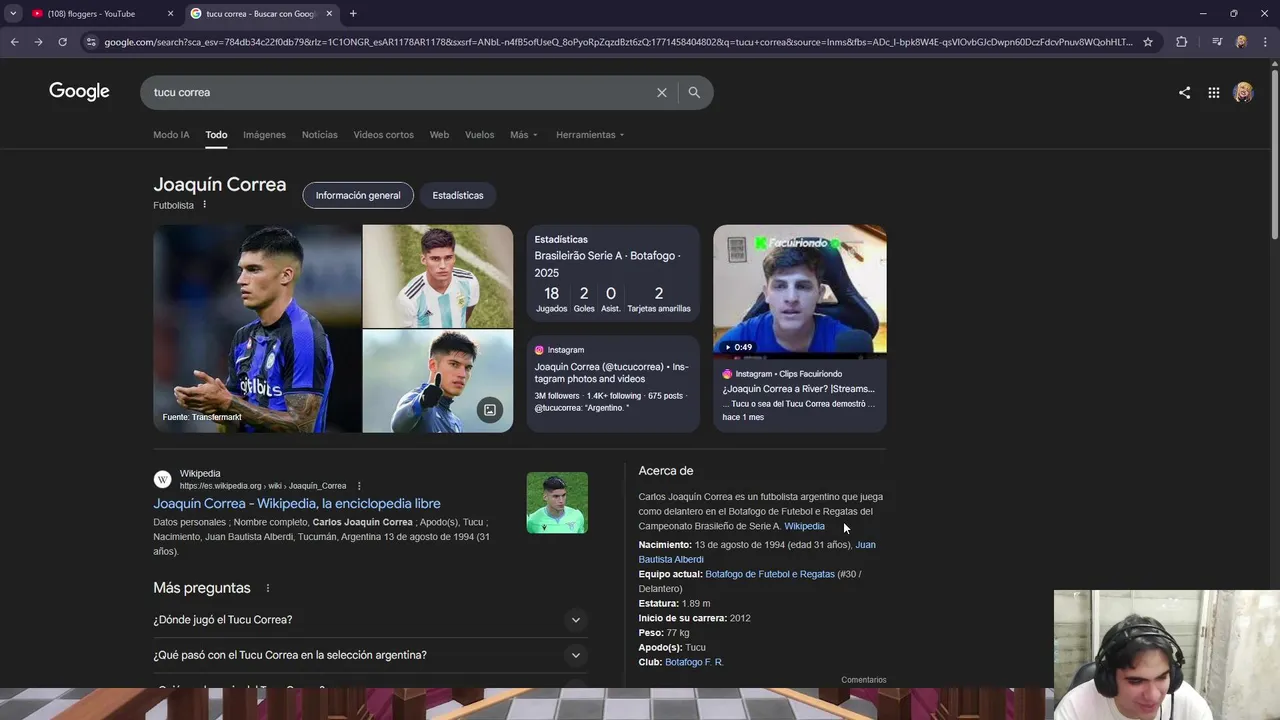The height and width of the screenshot is (720, 1280).
Task: Click into the Google search field
Action: pyautogui.click(x=400, y=92)
